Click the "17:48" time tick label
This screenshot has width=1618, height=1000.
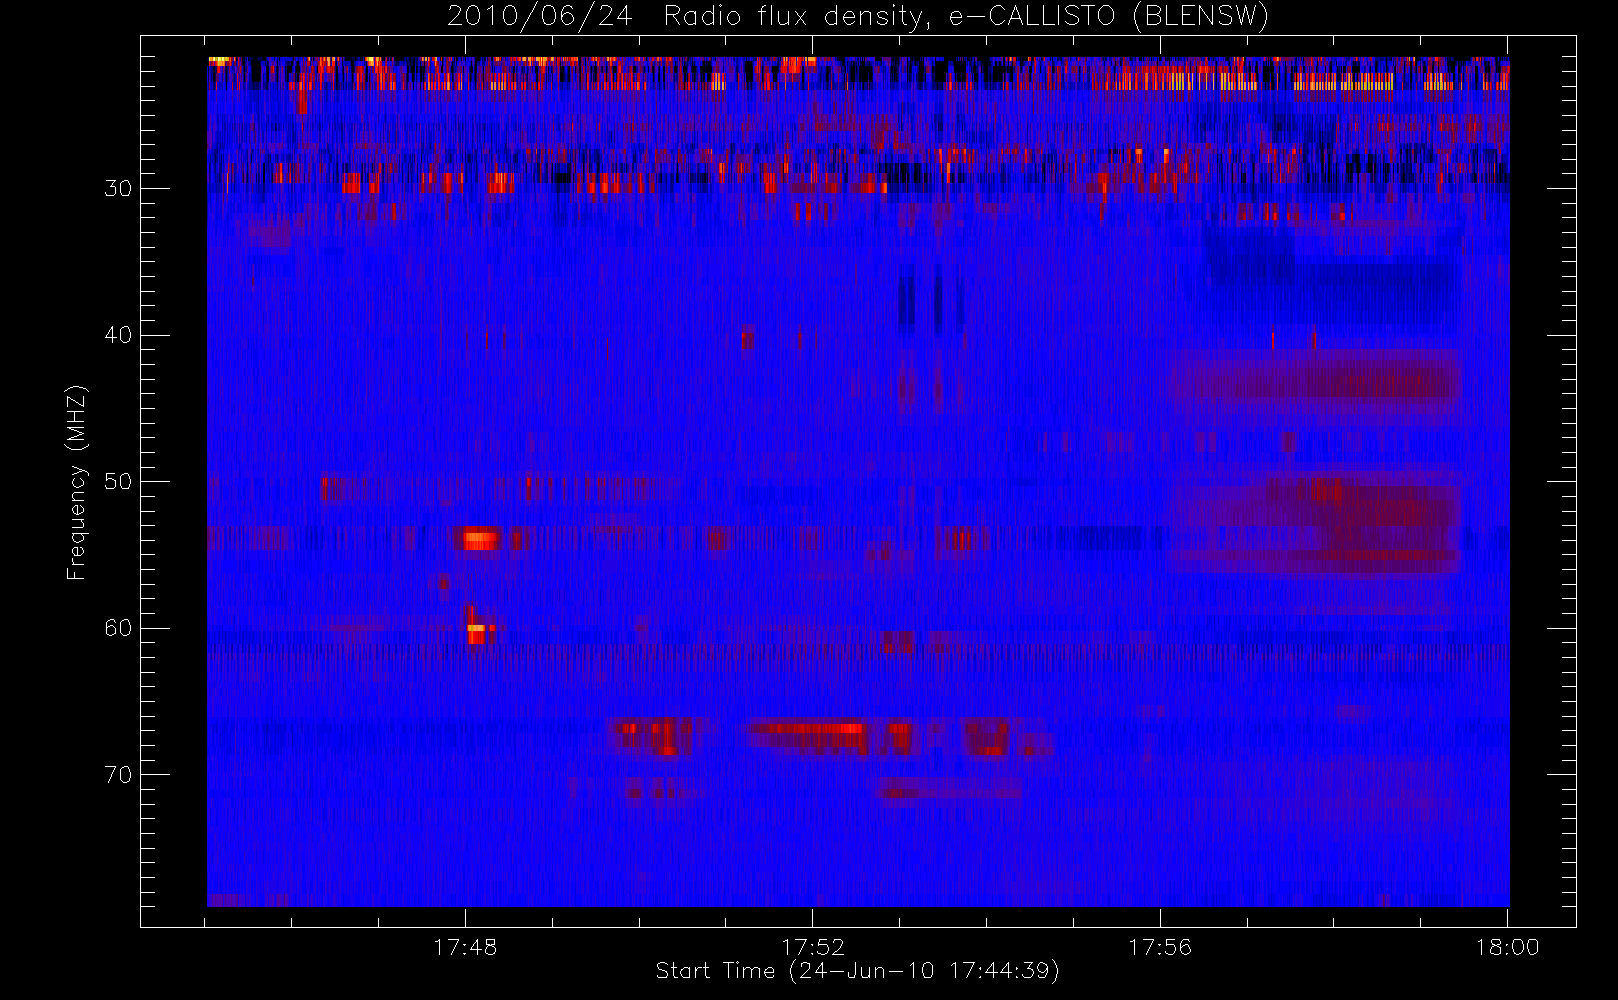pos(465,947)
